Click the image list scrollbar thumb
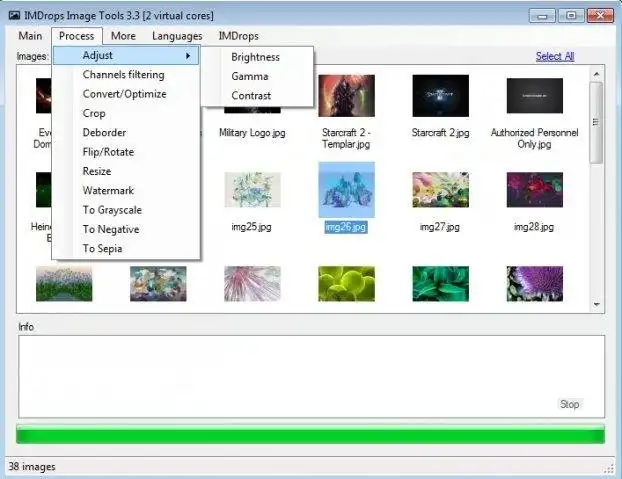 coord(596,122)
